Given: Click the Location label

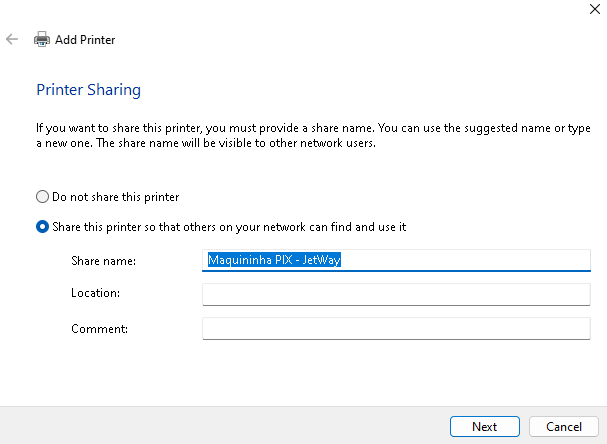Looking at the screenshot, I should pos(96,294).
